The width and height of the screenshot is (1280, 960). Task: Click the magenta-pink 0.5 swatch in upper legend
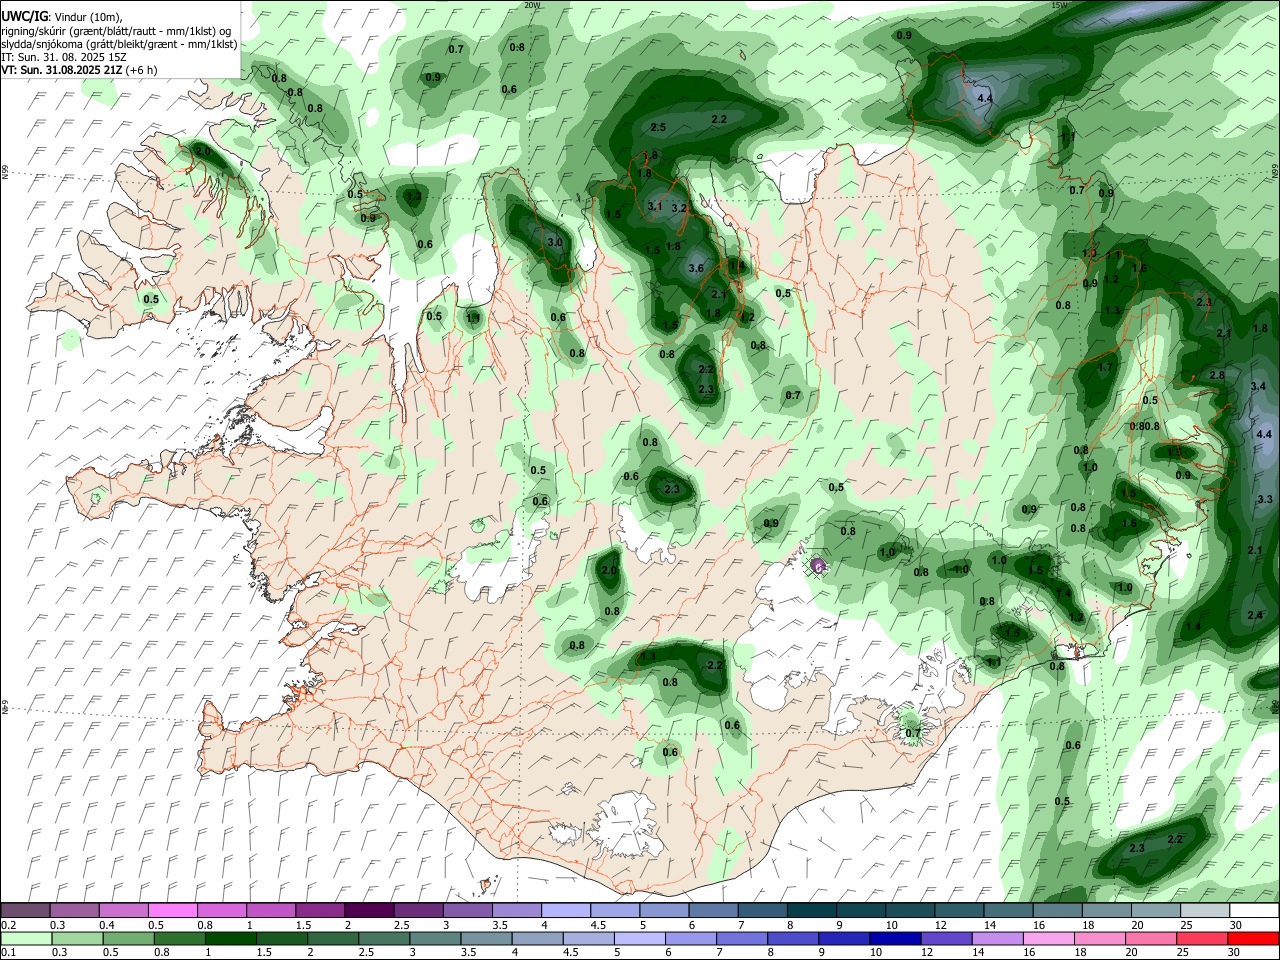(x=172, y=910)
